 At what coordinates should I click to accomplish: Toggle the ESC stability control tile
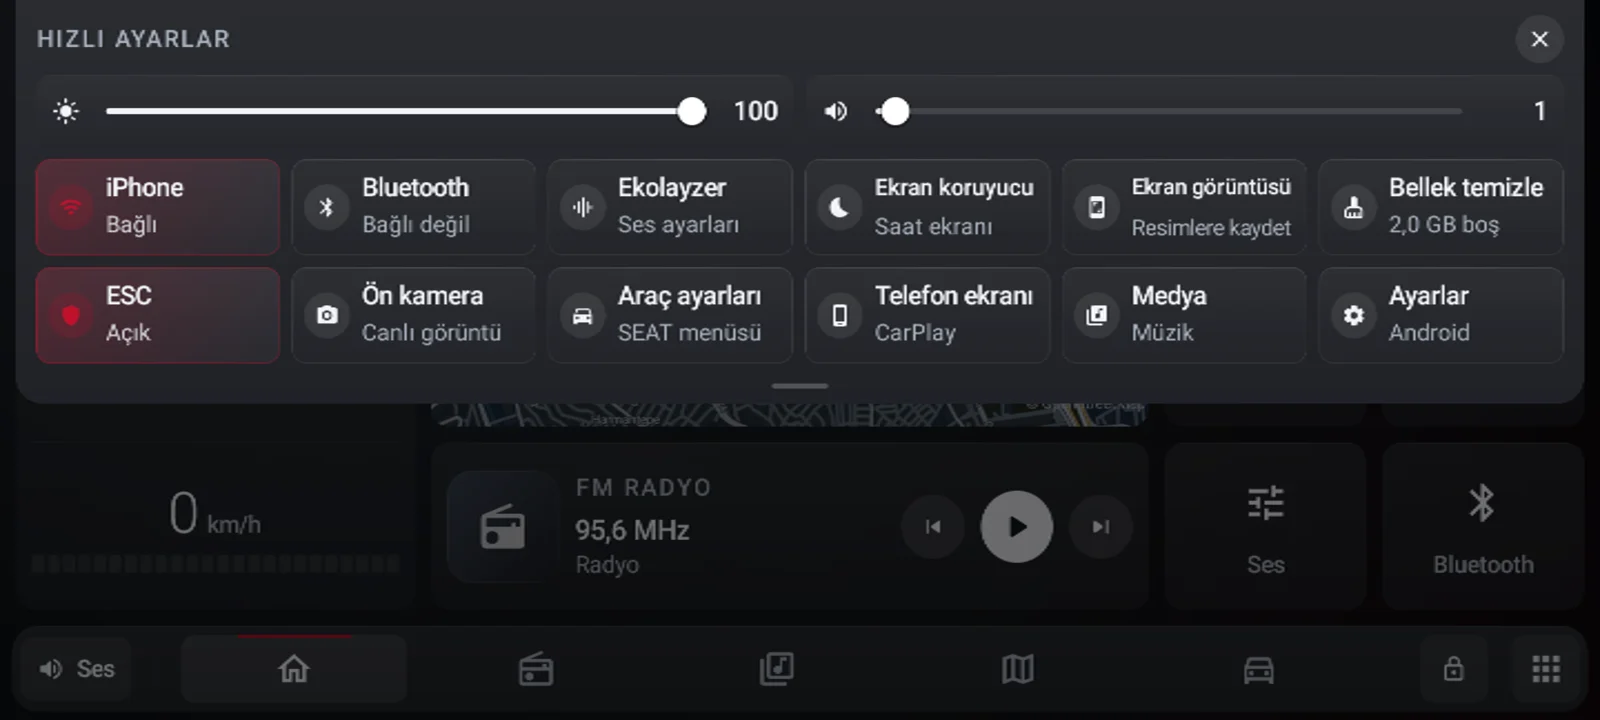[158, 315]
